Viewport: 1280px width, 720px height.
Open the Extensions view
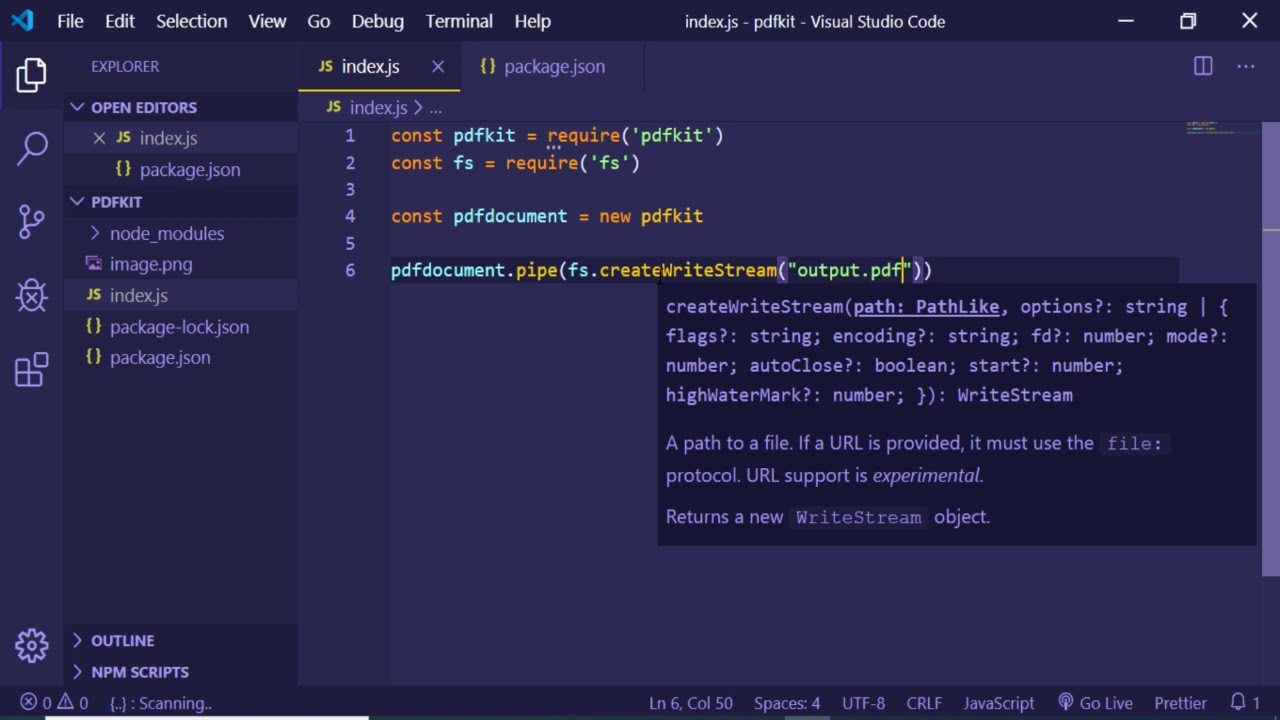pos(32,369)
